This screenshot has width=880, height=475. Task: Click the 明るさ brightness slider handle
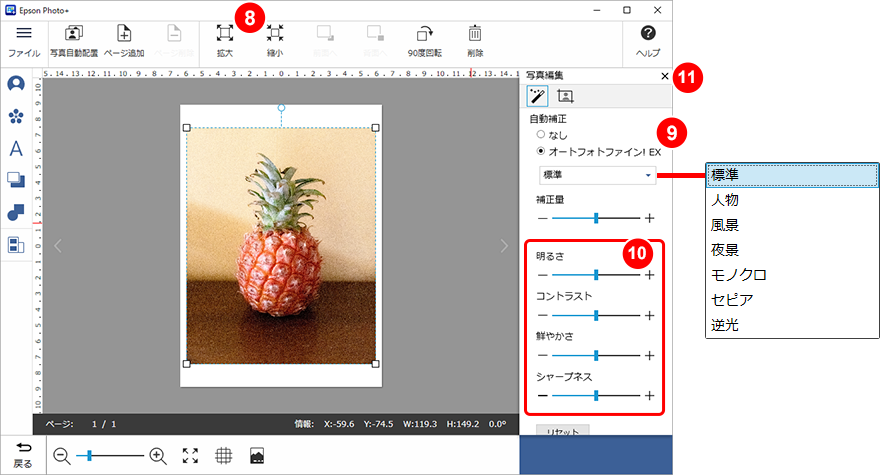(596, 274)
